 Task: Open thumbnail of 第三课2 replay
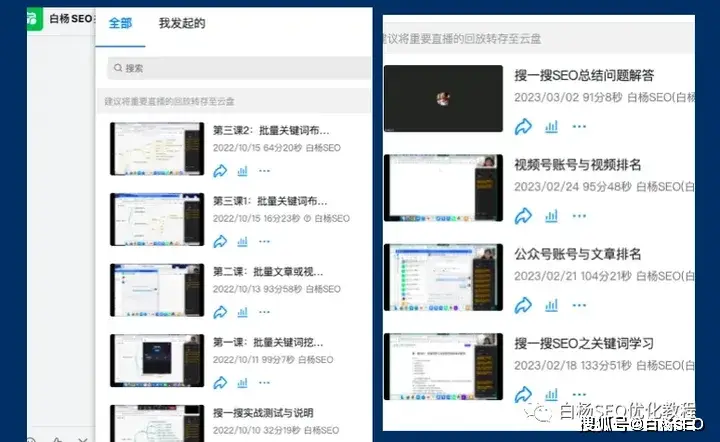pos(157,149)
